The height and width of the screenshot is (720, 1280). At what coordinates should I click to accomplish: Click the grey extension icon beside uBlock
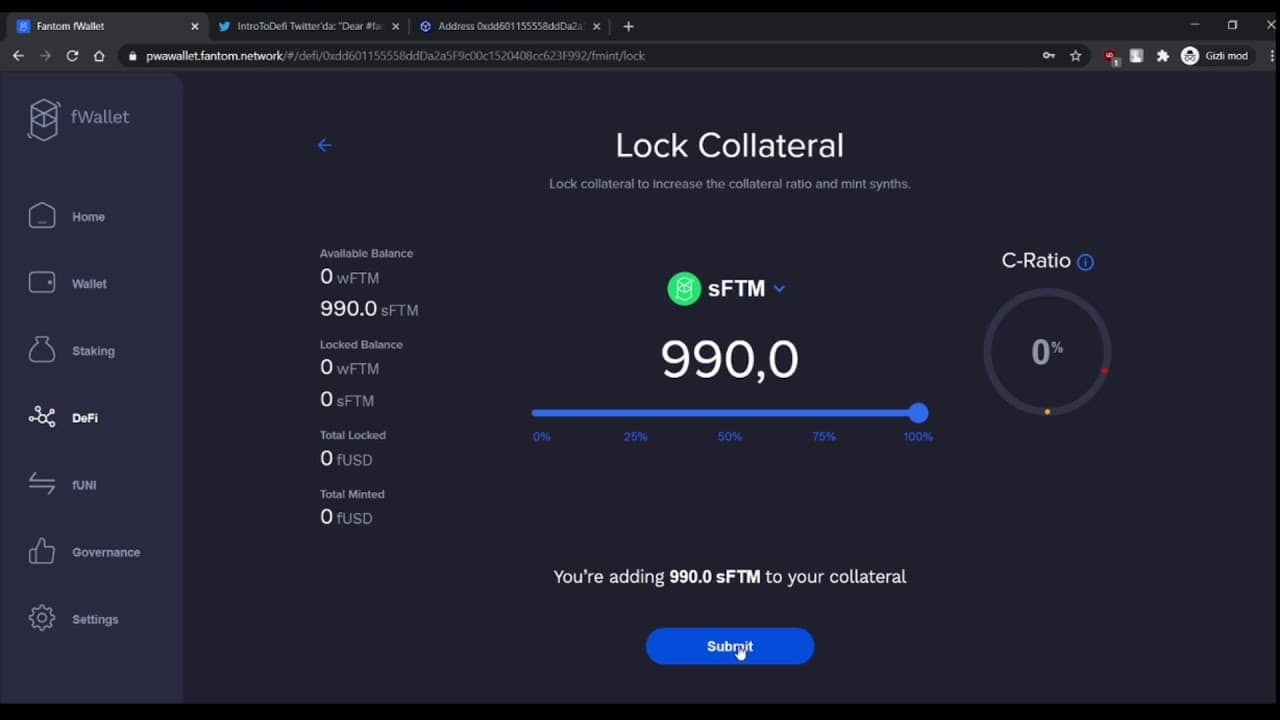(1137, 56)
